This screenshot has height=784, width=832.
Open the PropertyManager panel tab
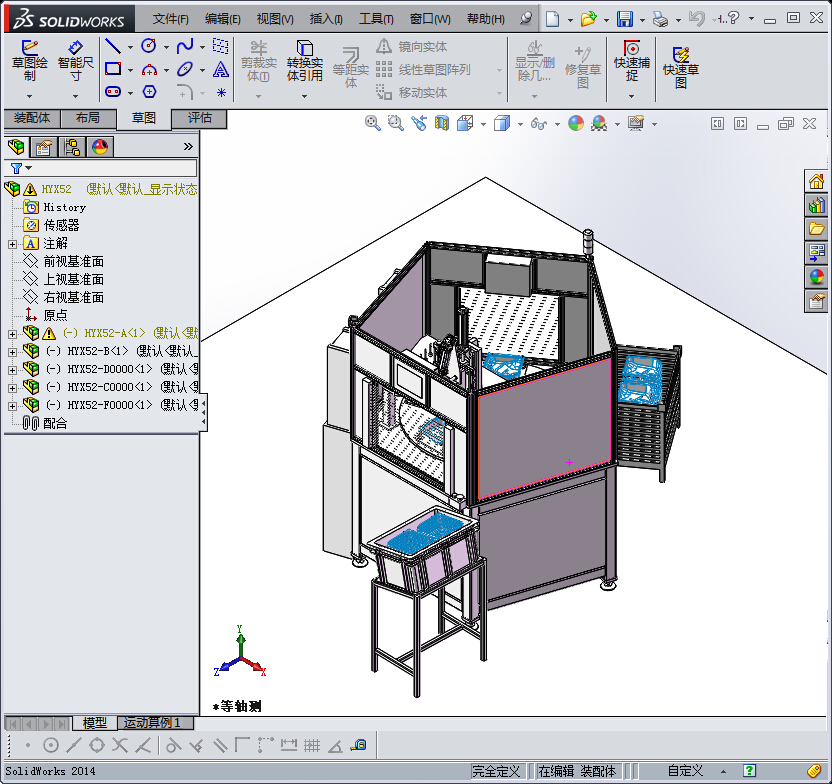pos(44,147)
